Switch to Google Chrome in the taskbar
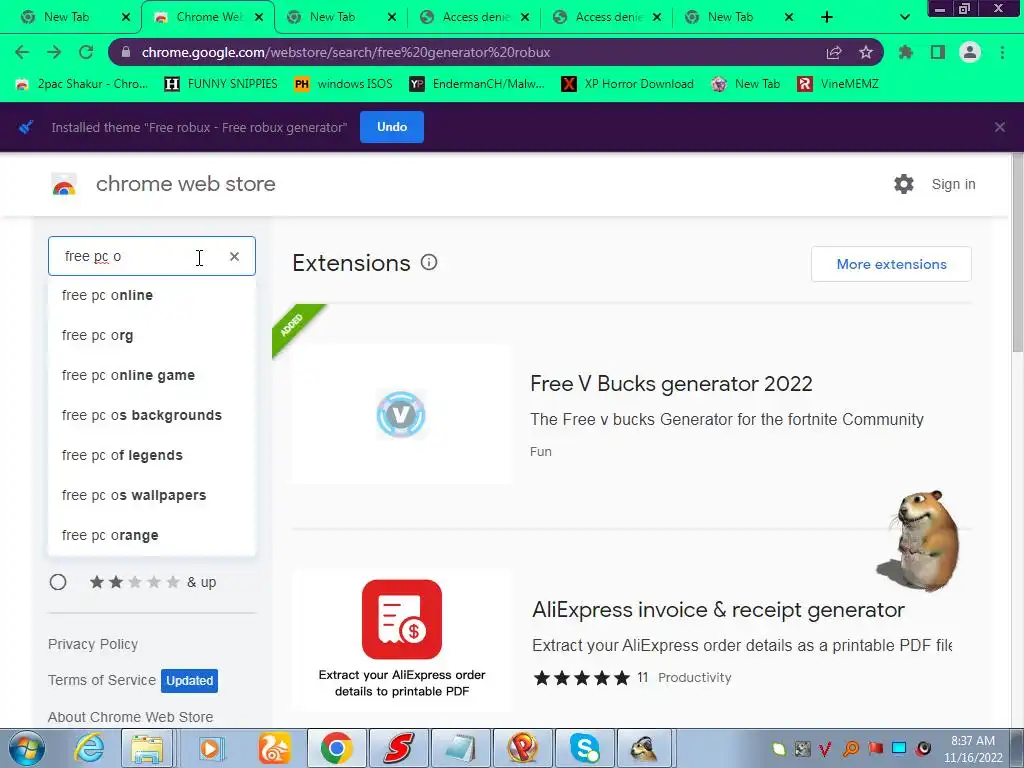Image resolution: width=1024 pixels, height=768 pixels. point(336,748)
